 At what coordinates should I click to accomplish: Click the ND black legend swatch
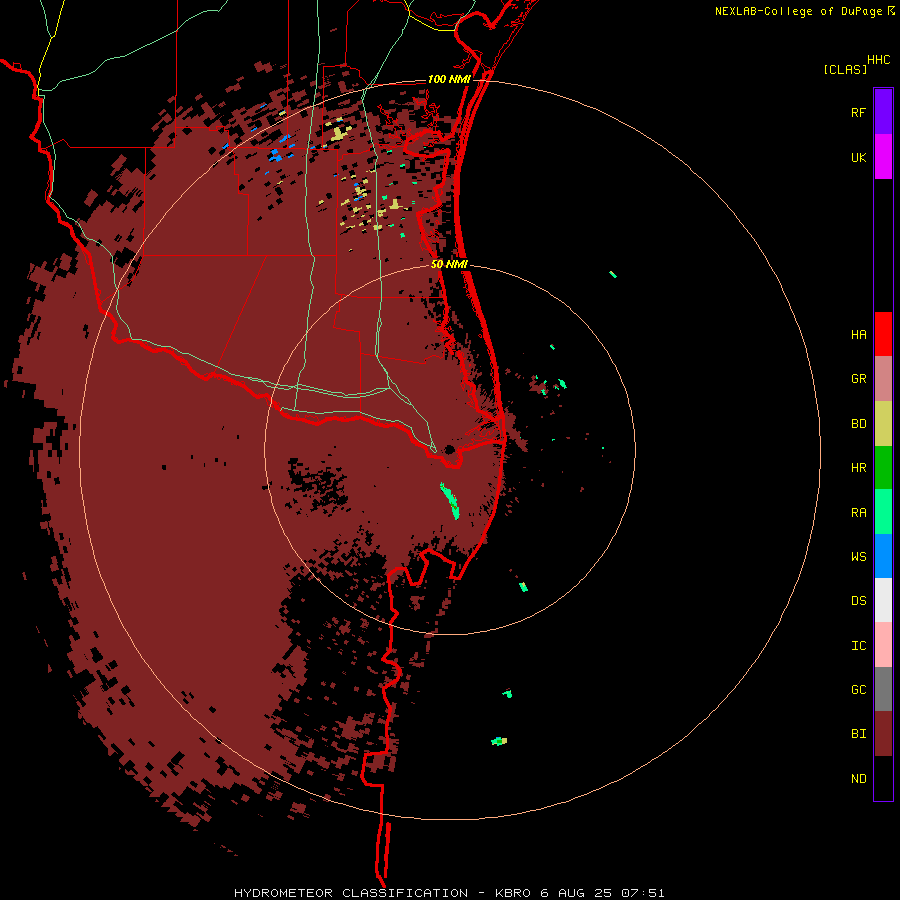tap(883, 778)
